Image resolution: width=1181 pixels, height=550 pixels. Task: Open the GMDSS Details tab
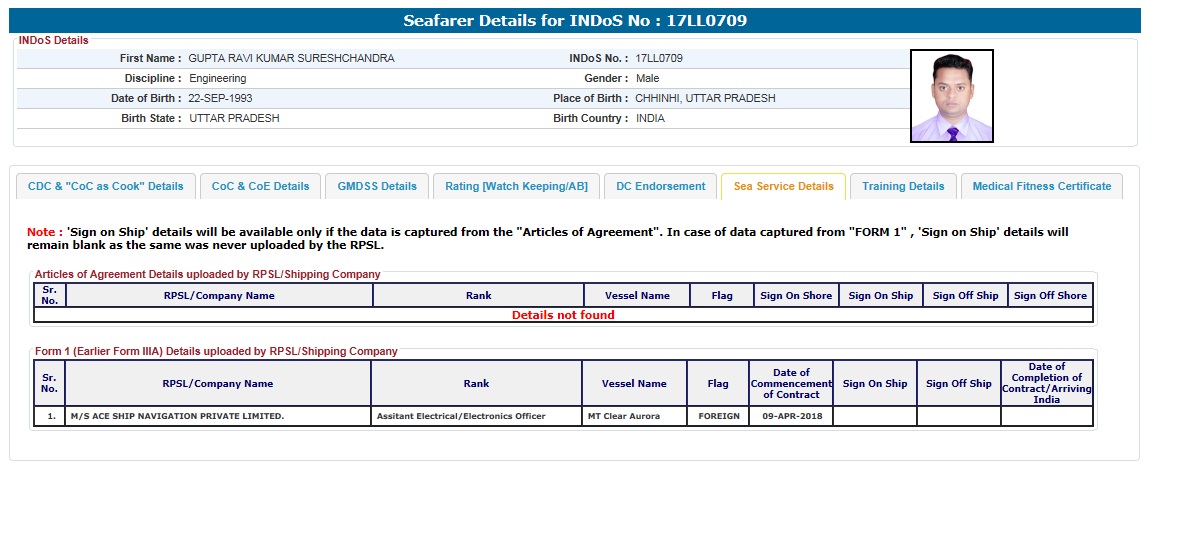[x=377, y=186]
